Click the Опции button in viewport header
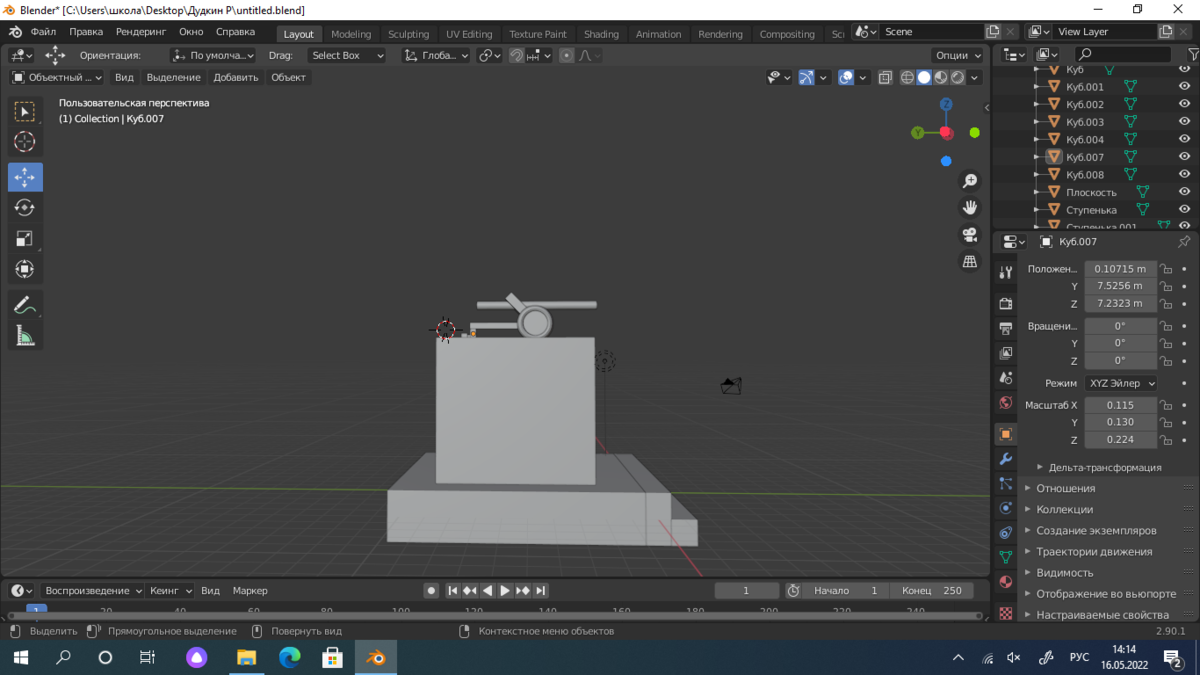This screenshot has height=675, width=1200. point(957,56)
